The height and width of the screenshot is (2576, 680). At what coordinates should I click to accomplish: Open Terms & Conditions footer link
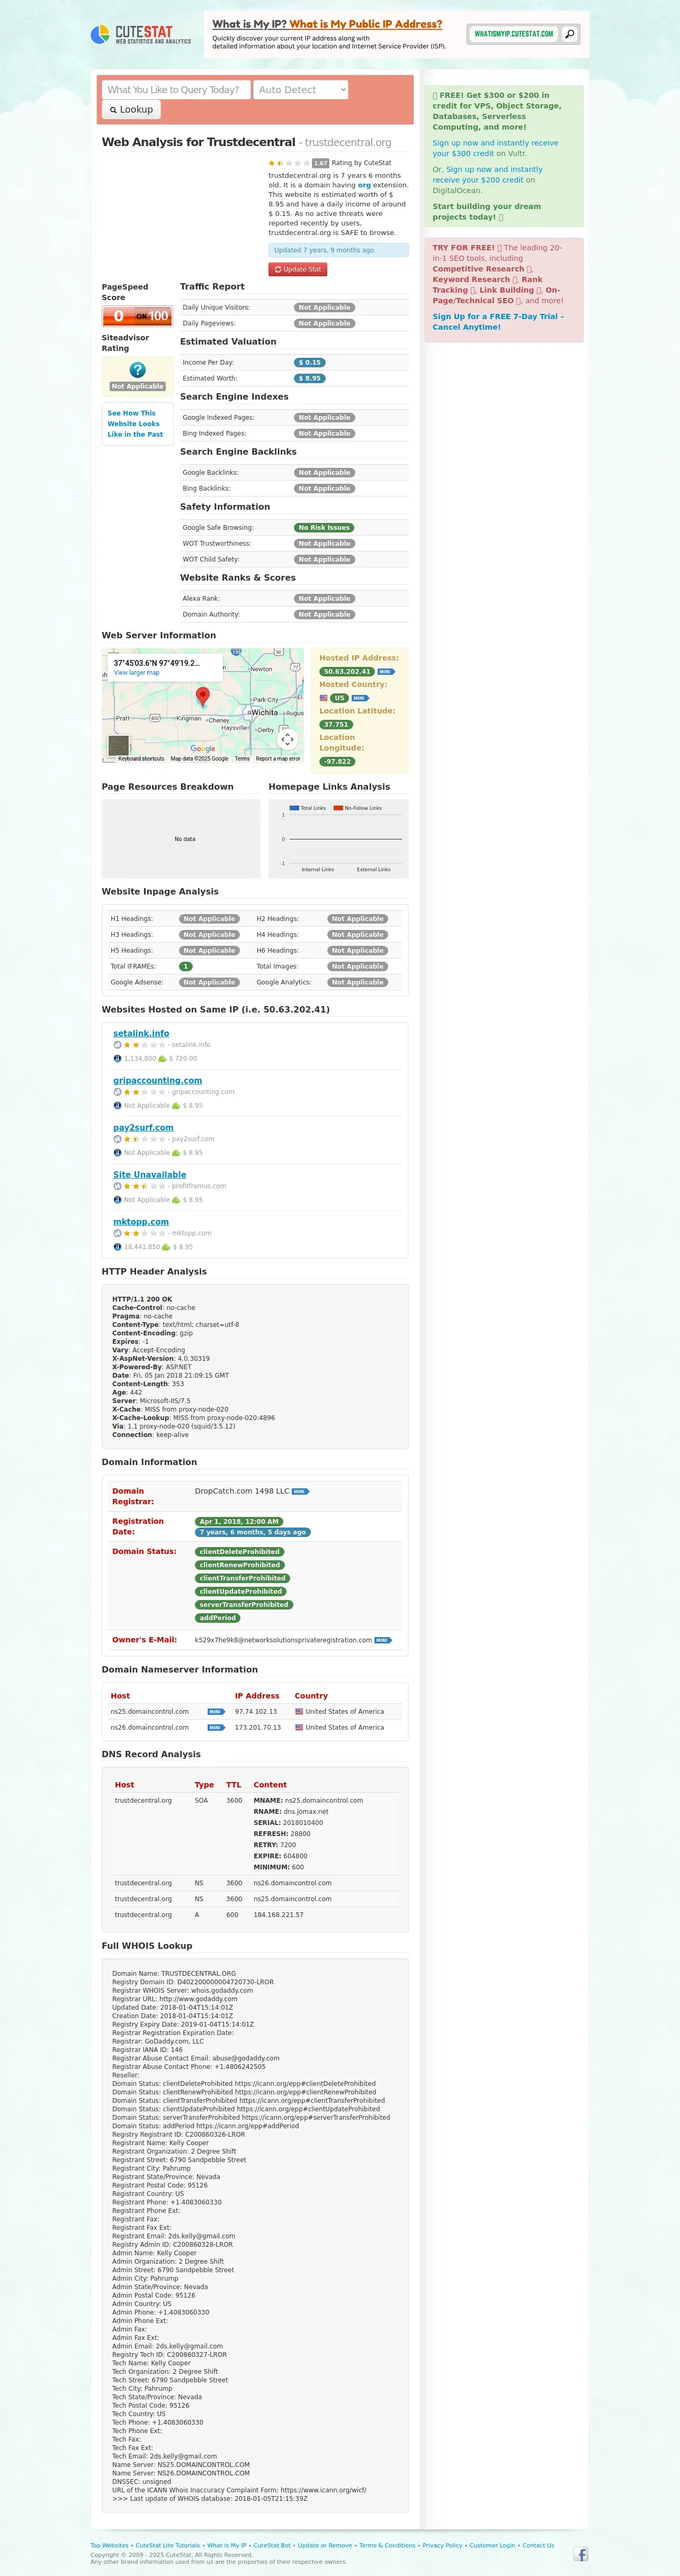pos(387,2545)
